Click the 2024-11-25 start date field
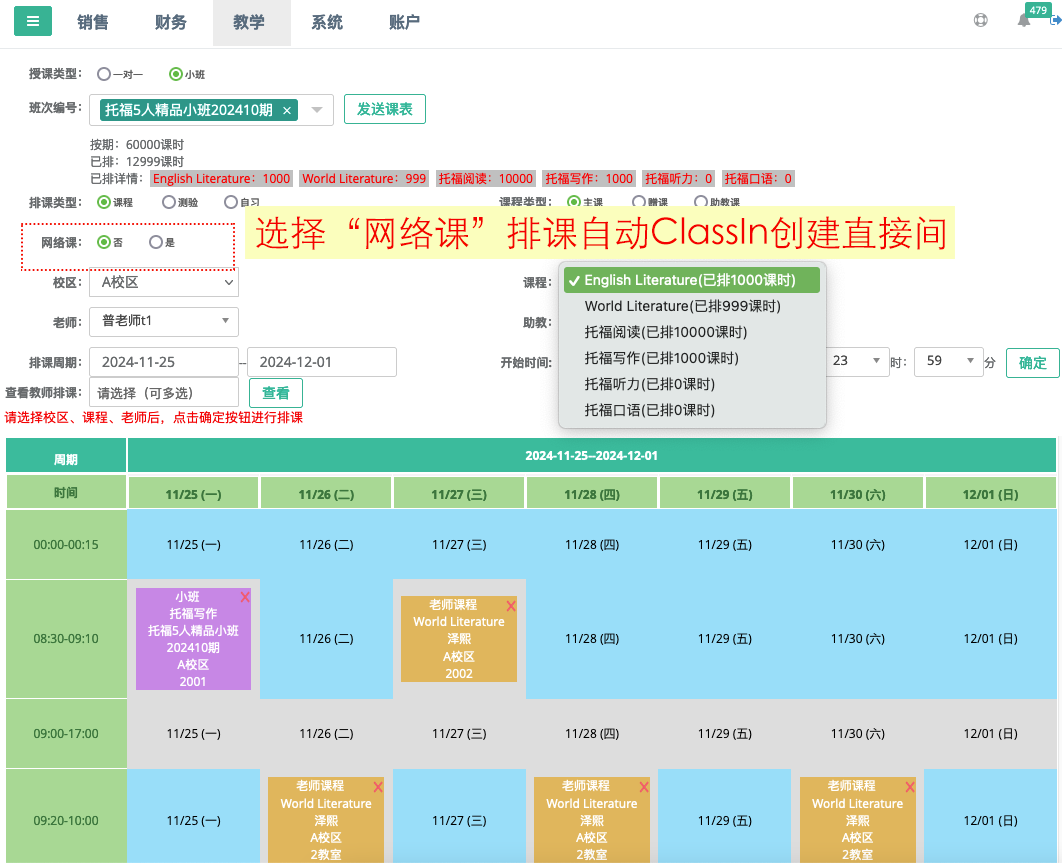Screen dimensions: 1062x863 [x=164, y=362]
